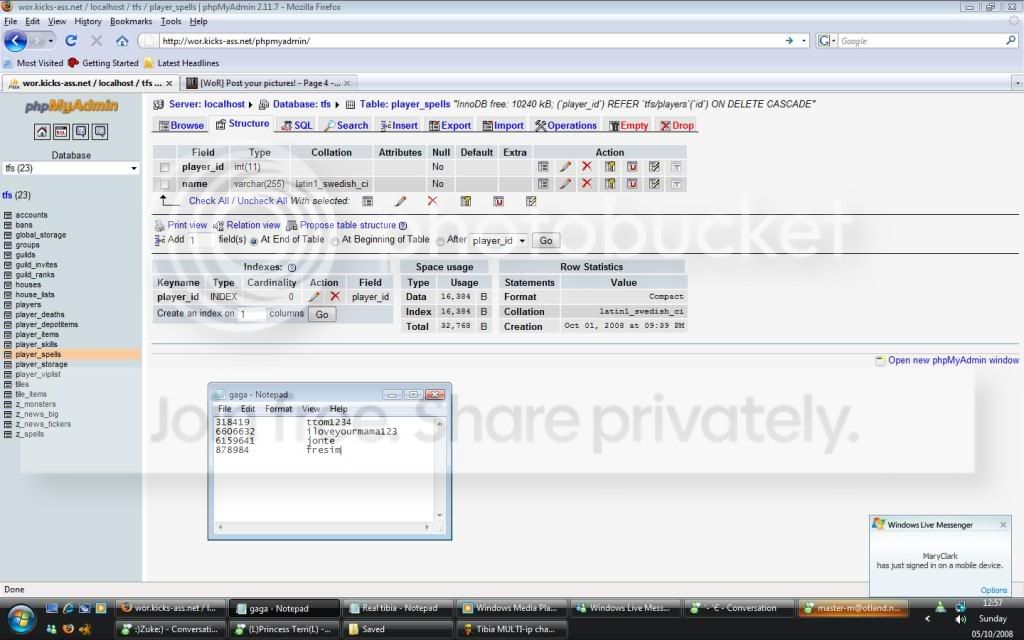1024x640 pixels.
Task: Click the index columns number input box
Action: (x=251, y=315)
